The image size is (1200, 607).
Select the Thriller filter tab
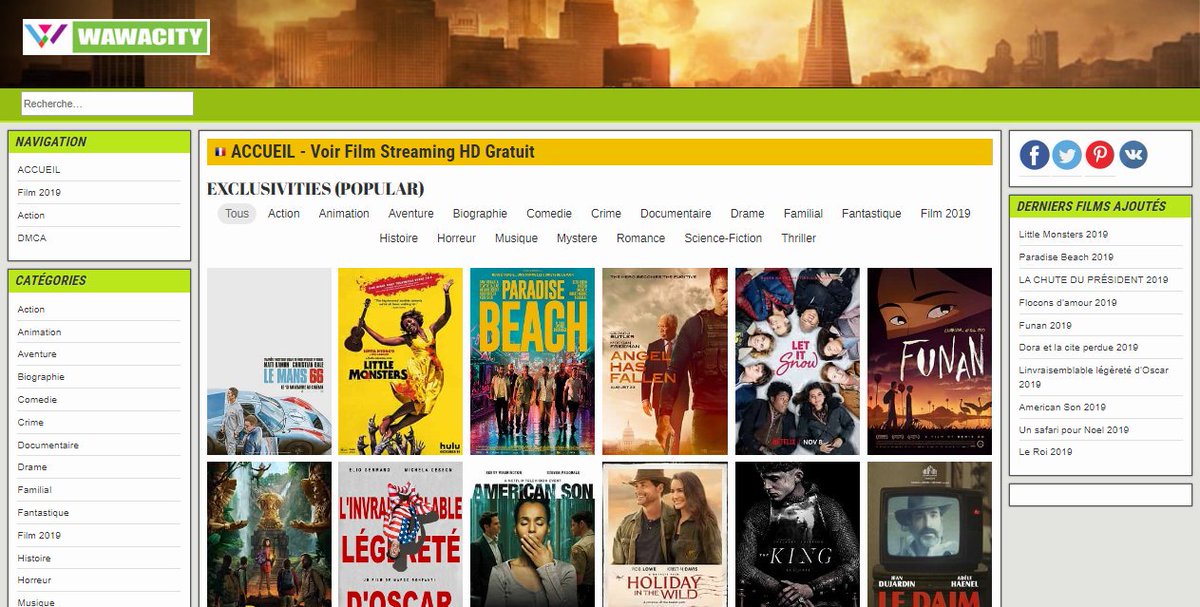799,239
